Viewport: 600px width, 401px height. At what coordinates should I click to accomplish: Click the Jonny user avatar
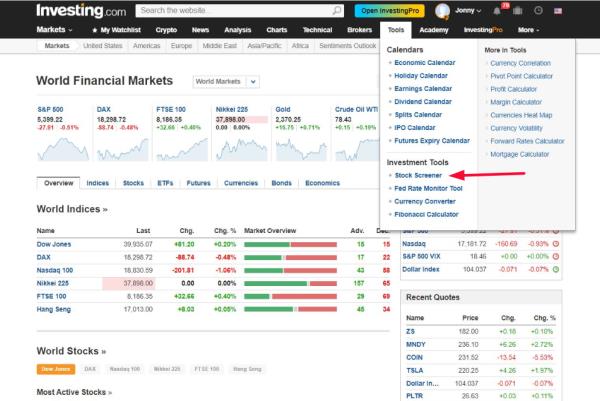click(442, 11)
